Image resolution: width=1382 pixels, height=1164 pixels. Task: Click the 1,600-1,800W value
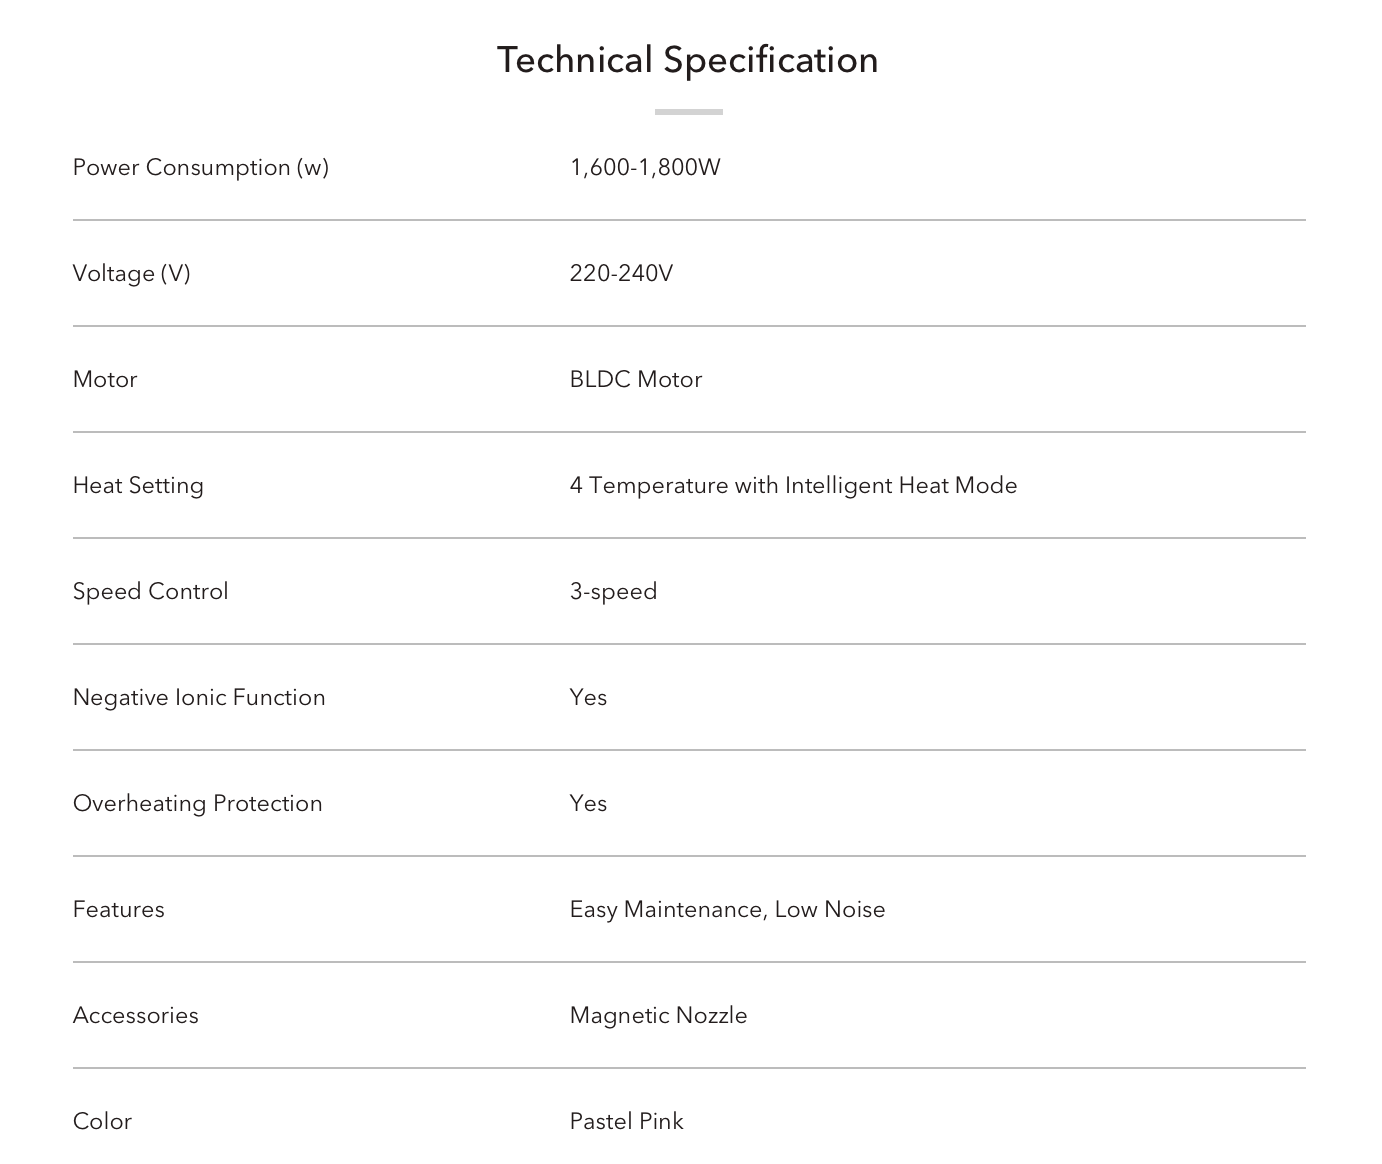click(x=645, y=167)
